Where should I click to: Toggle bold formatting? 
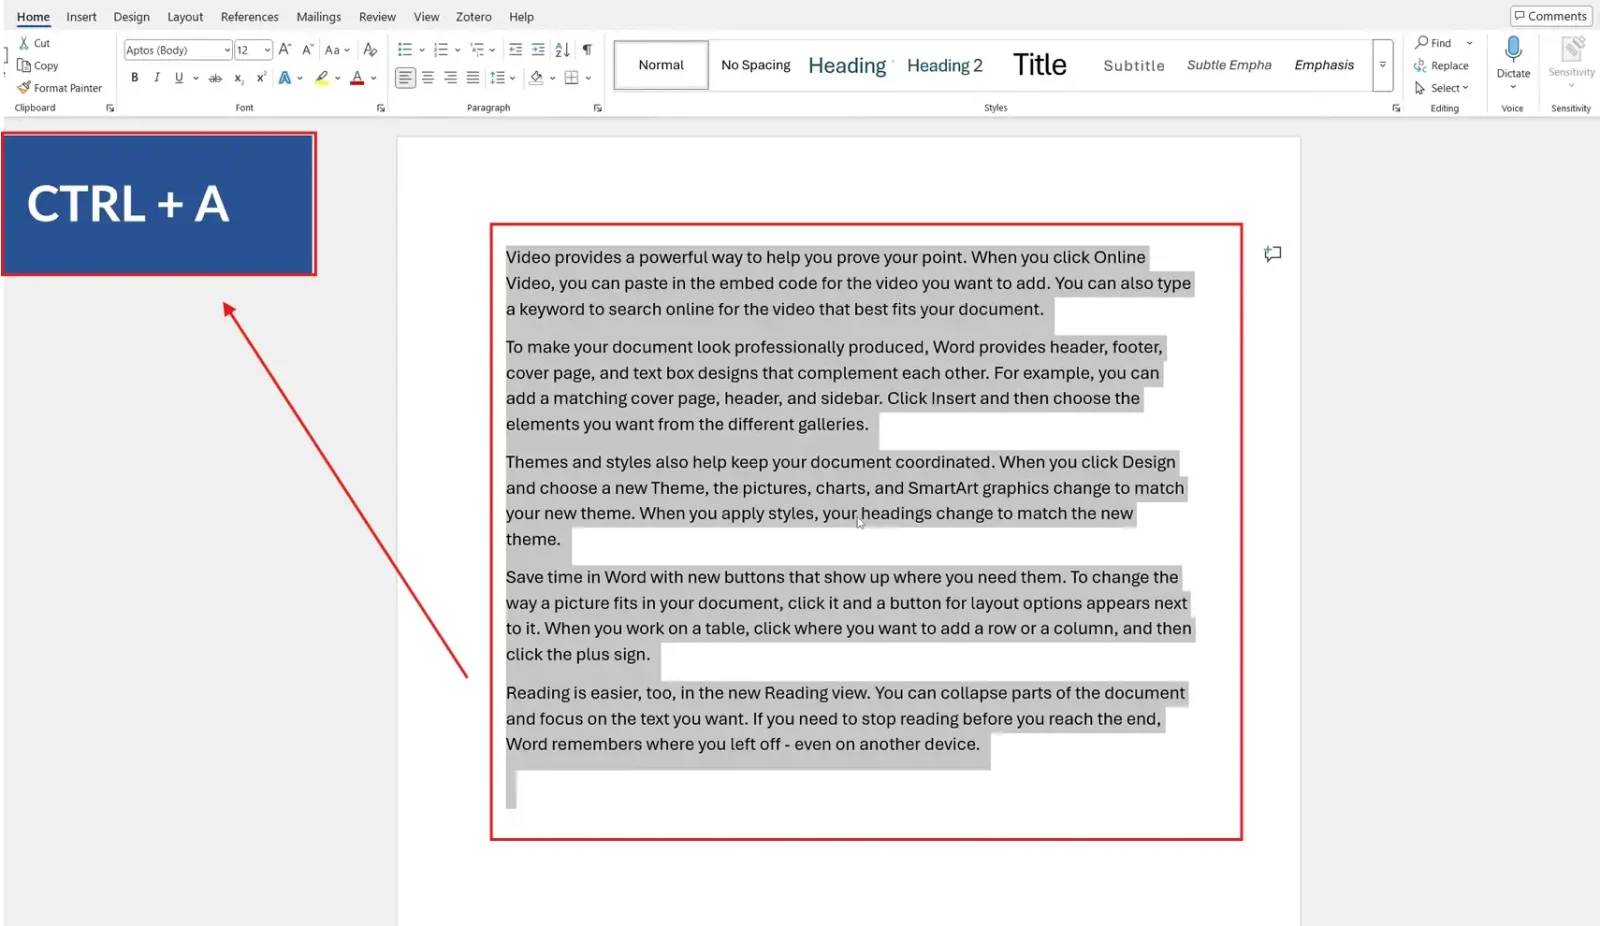tap(134, 77)
